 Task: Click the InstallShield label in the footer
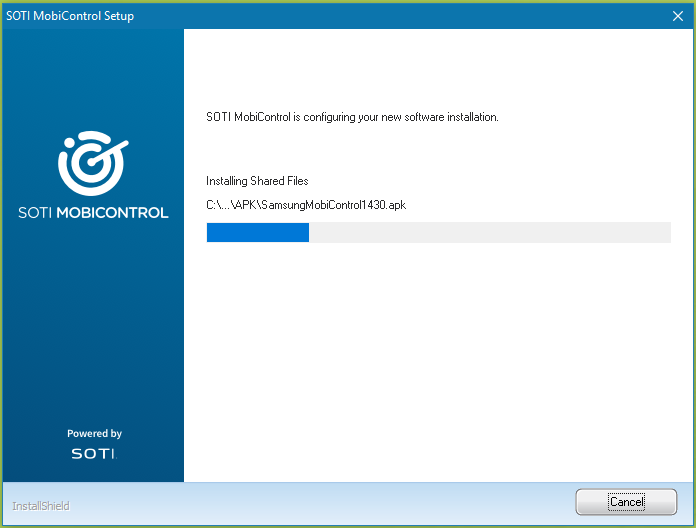coord(41,506)
